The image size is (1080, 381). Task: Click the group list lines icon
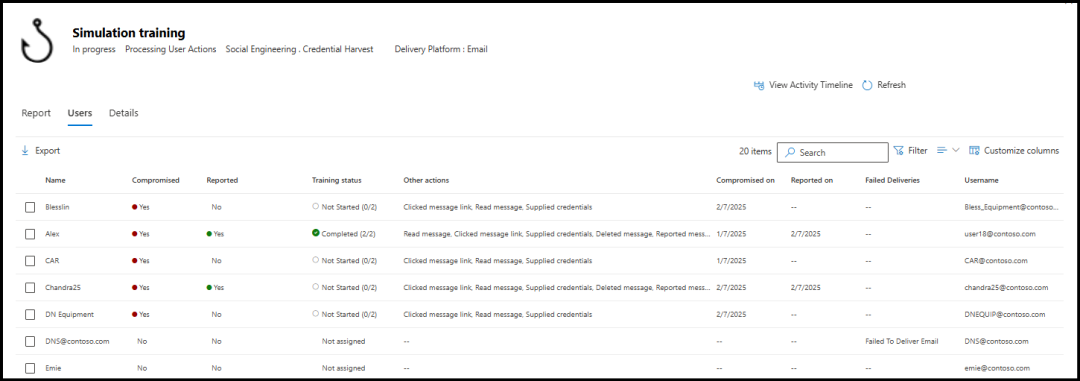coord(942,150)
